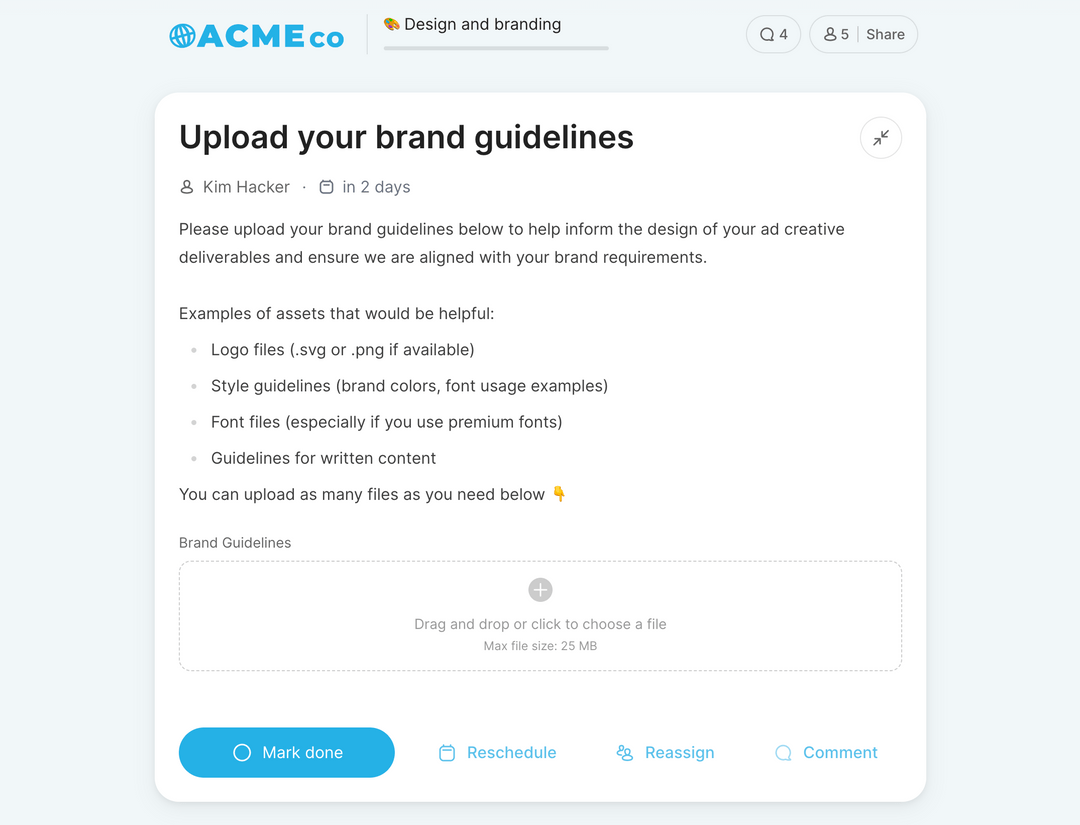The image size is (1080, 825).
Task: Click the "Upload your brand guidelines" heading
Action: coord(406,137)
